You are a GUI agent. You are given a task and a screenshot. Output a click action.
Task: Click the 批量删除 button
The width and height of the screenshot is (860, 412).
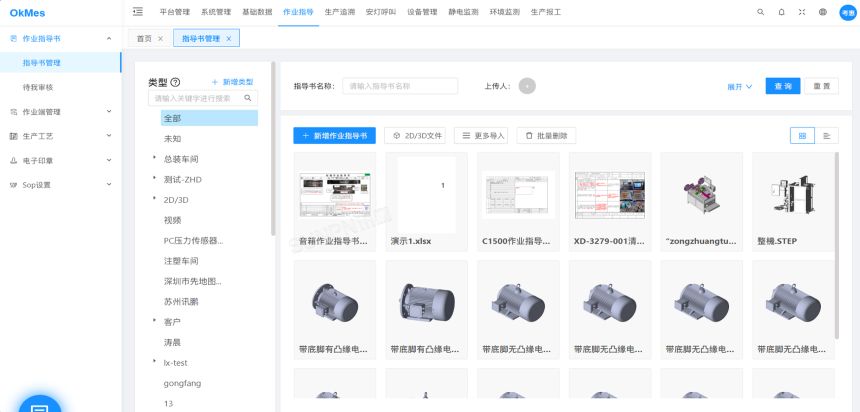click(x=546, y=136)
